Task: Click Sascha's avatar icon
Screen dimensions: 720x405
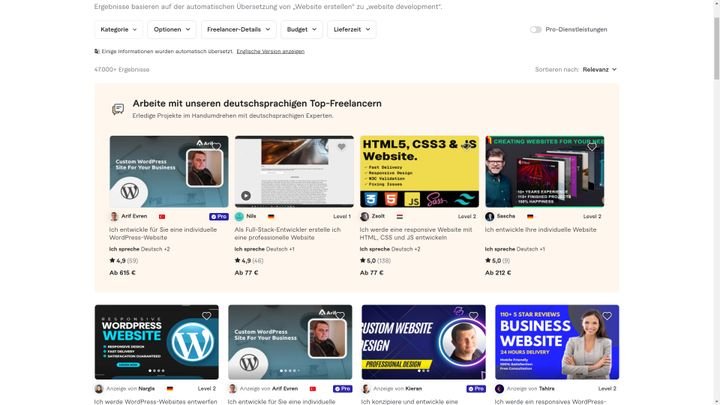Action: (489, 216)
